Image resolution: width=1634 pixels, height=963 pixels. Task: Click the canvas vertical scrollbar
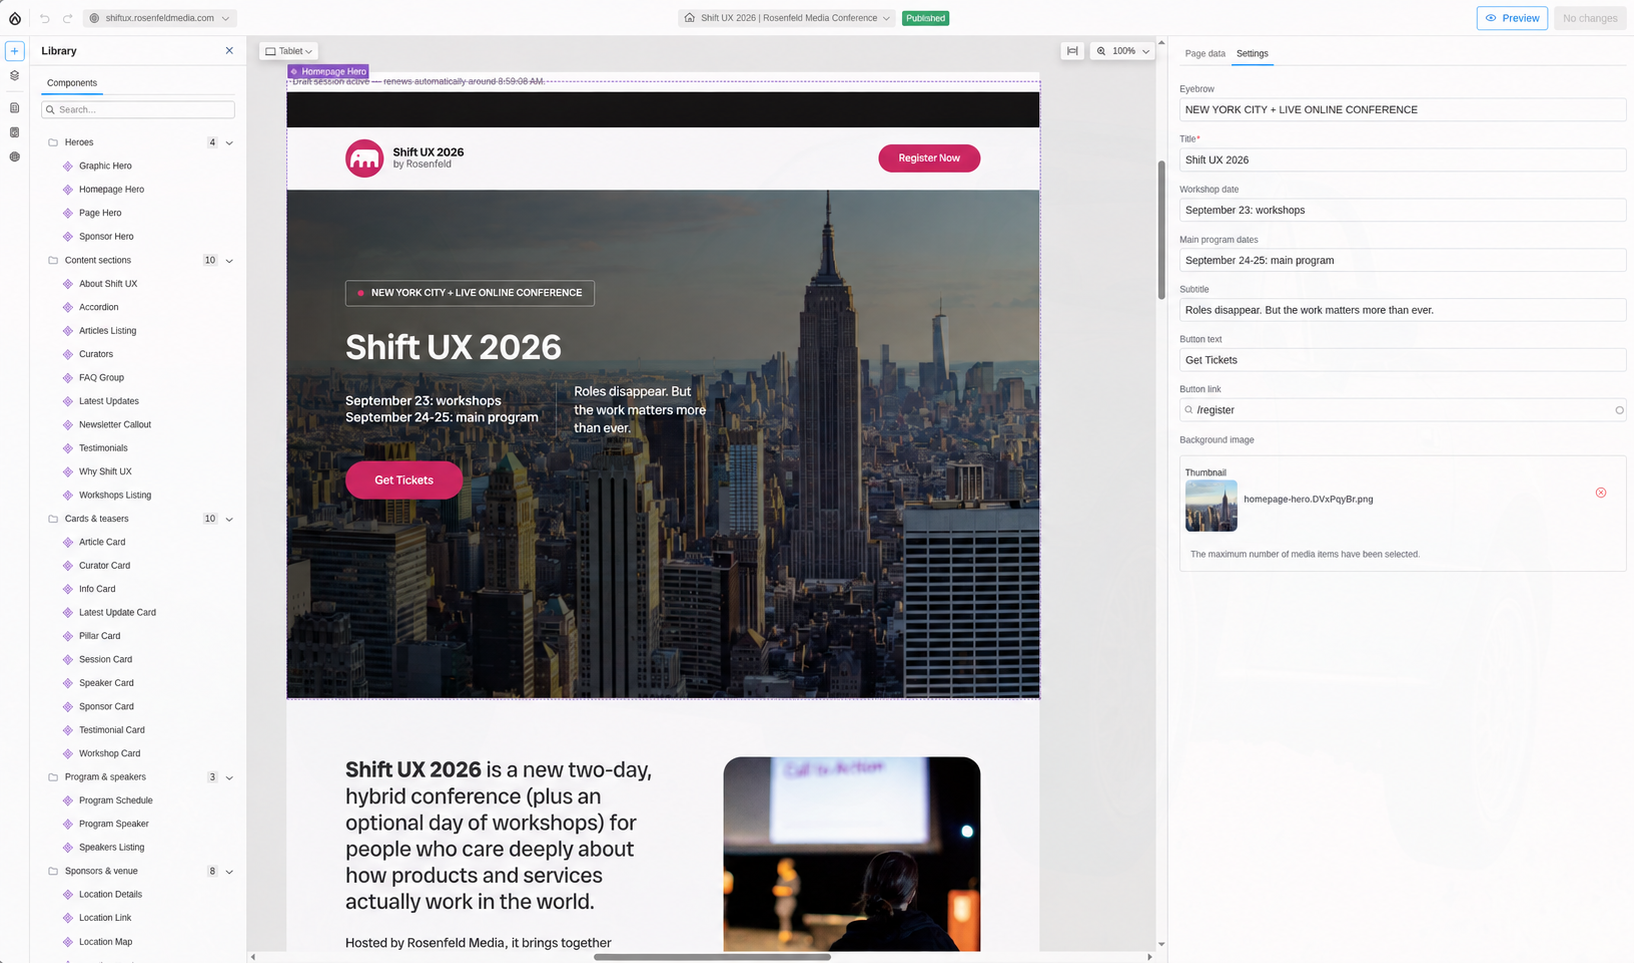coord(1161,228)
